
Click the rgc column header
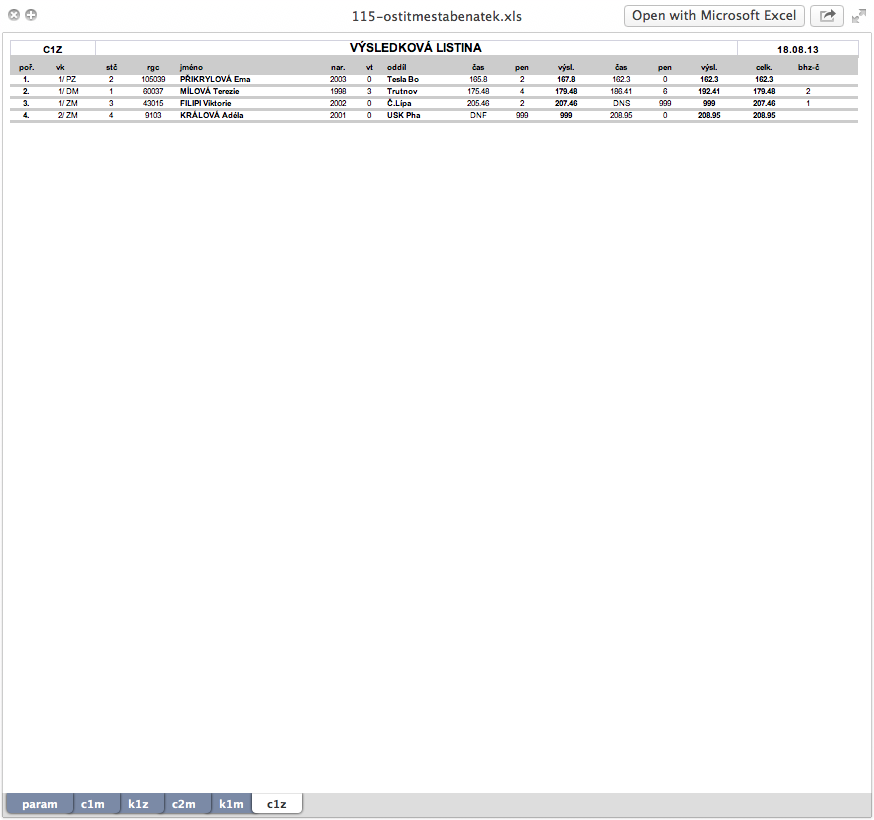(153, 67)
